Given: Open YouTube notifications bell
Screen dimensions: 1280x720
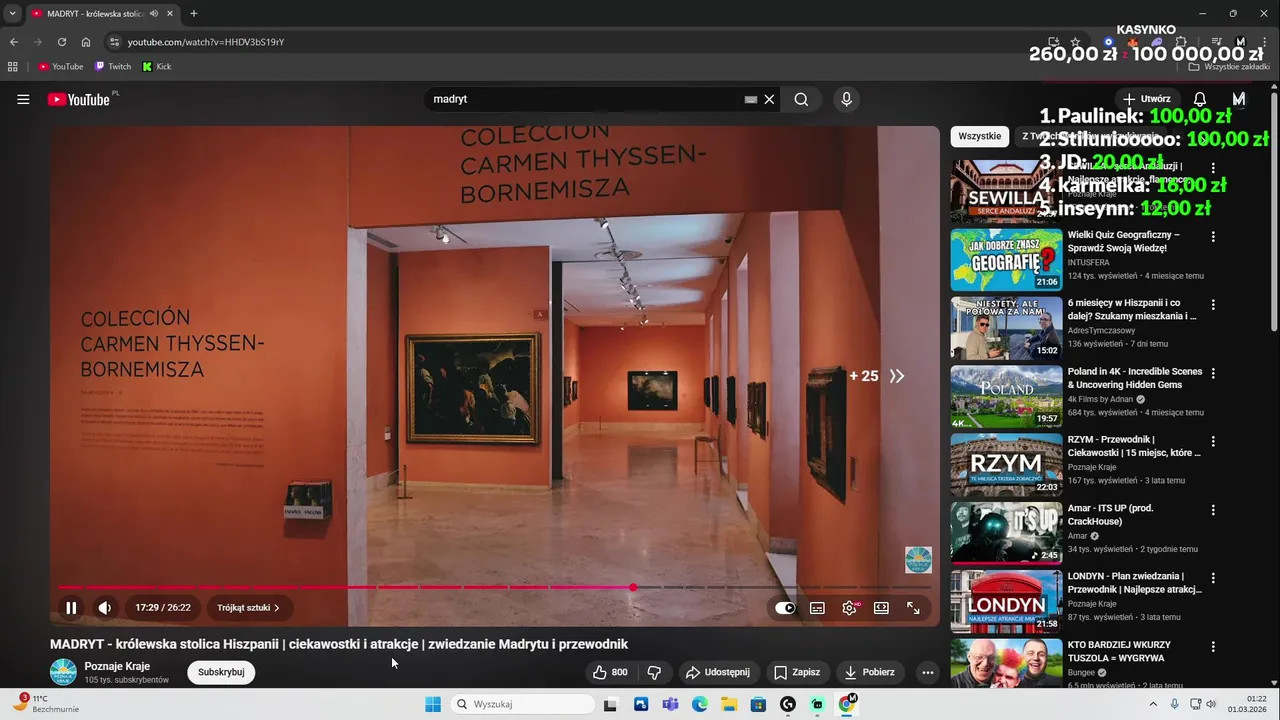Looking at the screenshot, I should [x=1200, y=99].
